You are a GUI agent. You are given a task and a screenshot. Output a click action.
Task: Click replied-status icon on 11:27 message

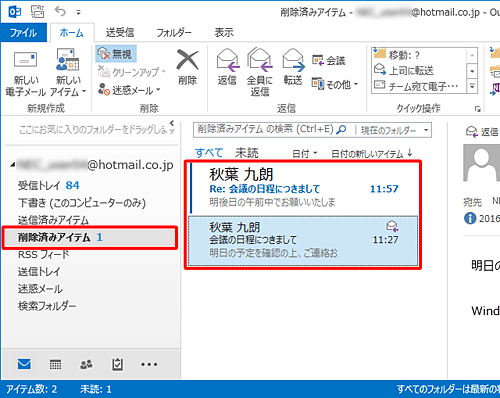(x=392, y=227)
